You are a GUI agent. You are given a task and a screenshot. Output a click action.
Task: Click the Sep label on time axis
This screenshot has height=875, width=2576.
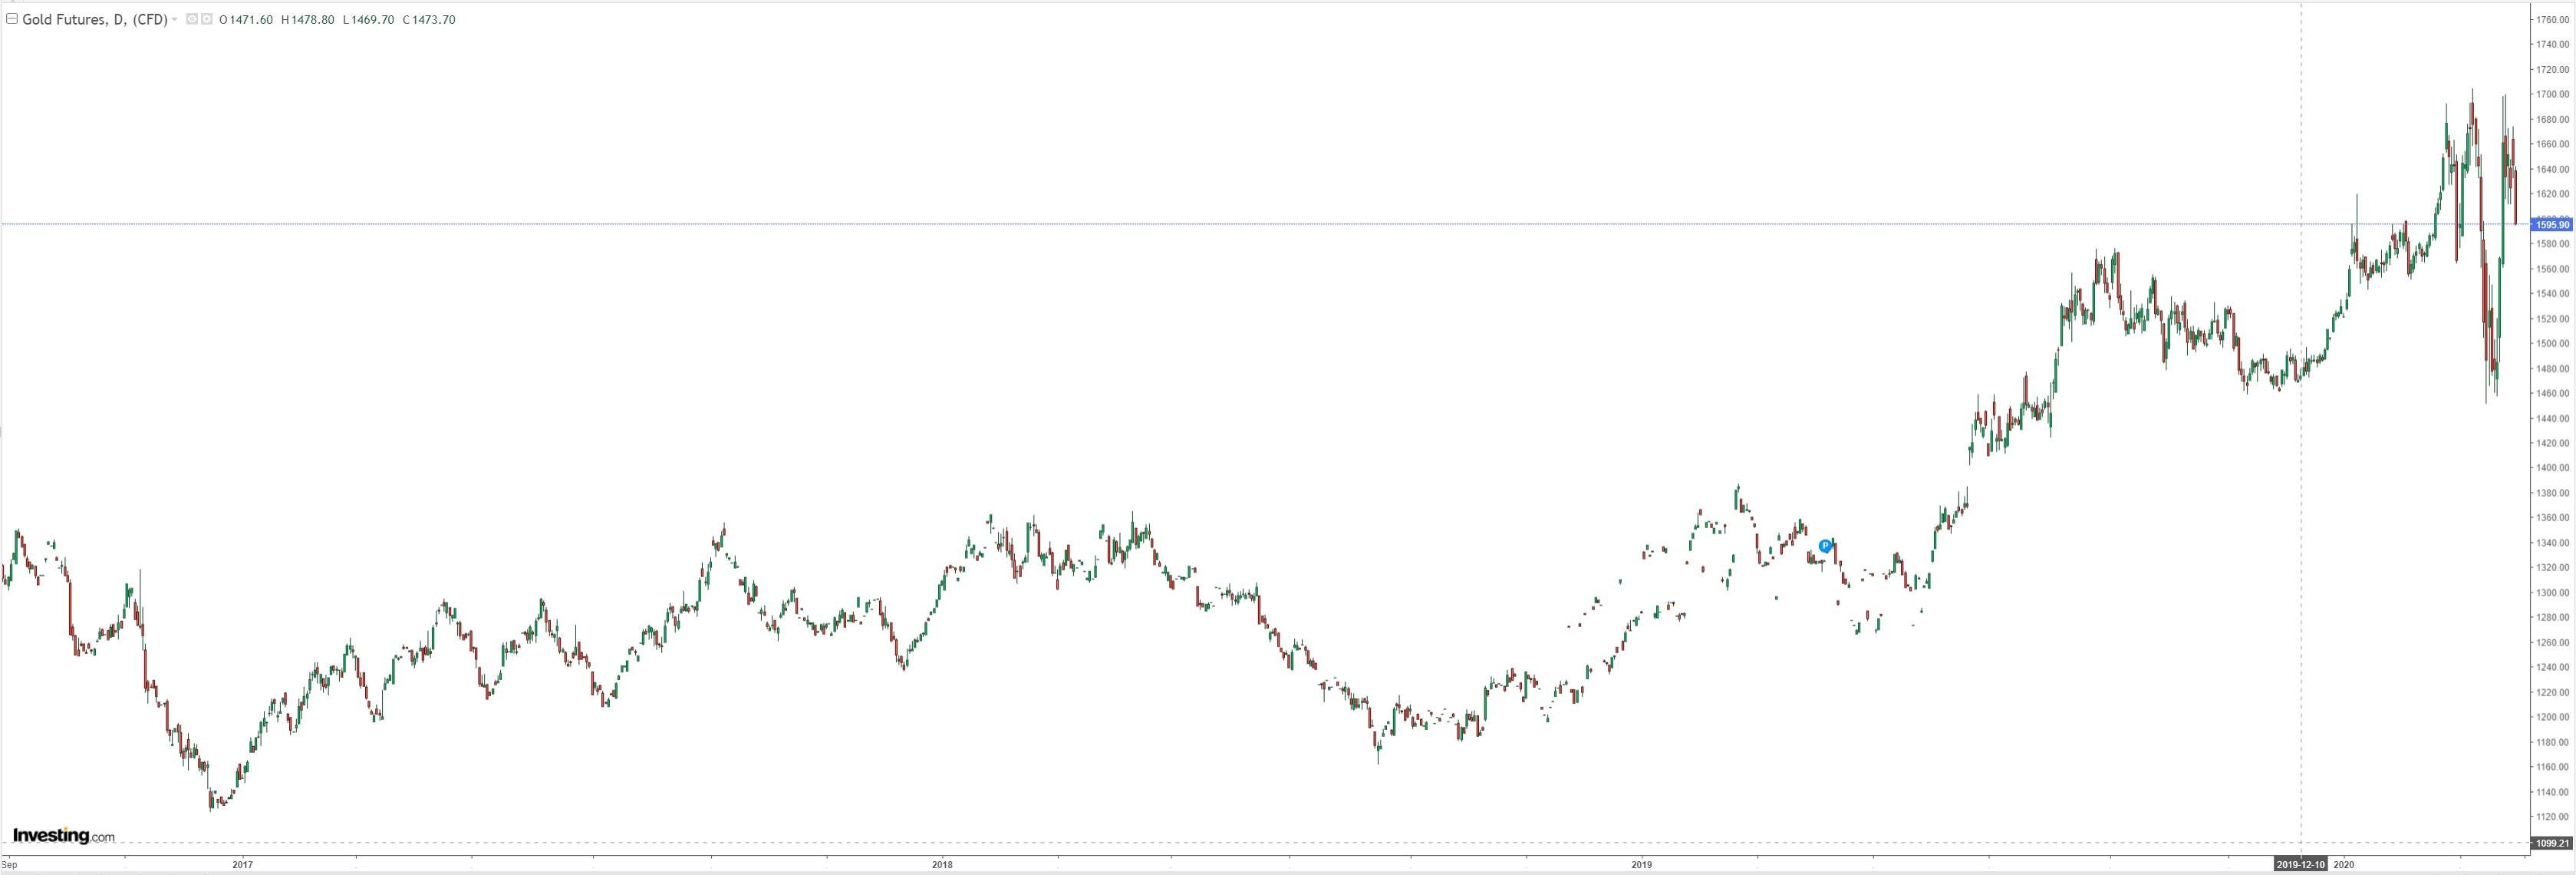(x=10, y=864)
